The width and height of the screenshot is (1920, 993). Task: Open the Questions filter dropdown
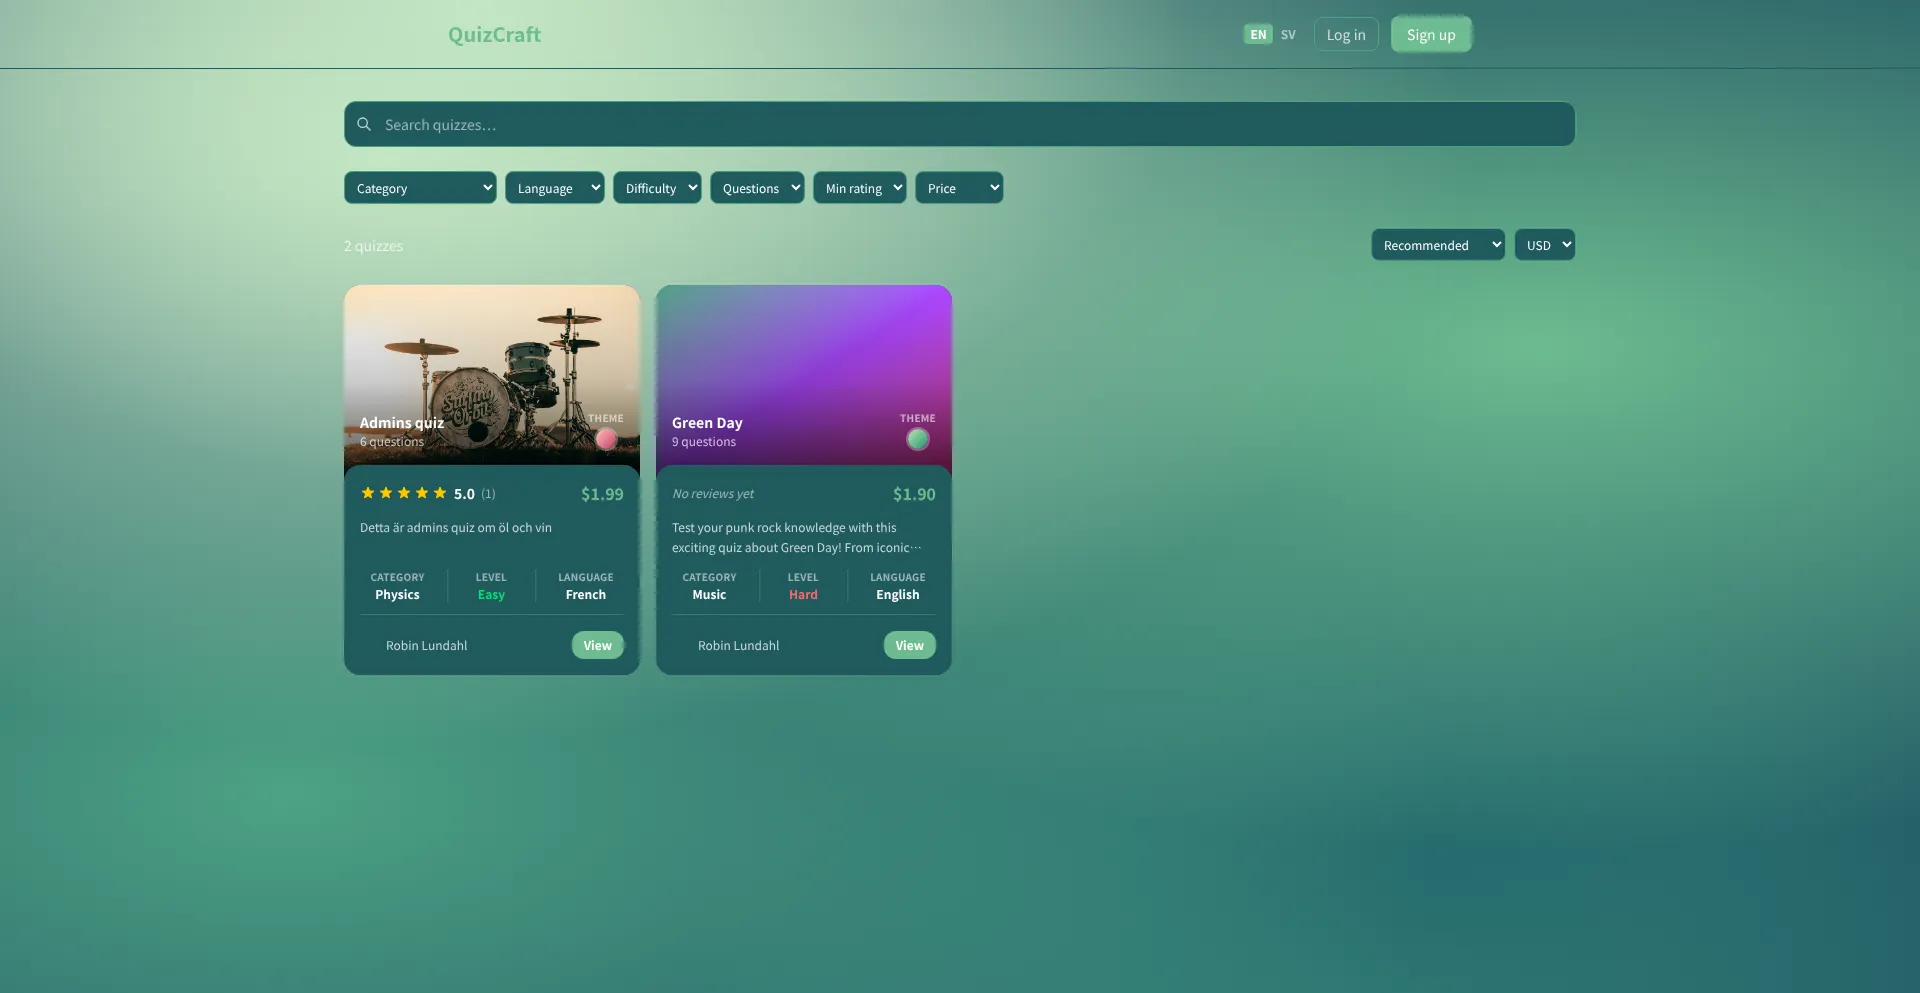[x=757, y=188]
